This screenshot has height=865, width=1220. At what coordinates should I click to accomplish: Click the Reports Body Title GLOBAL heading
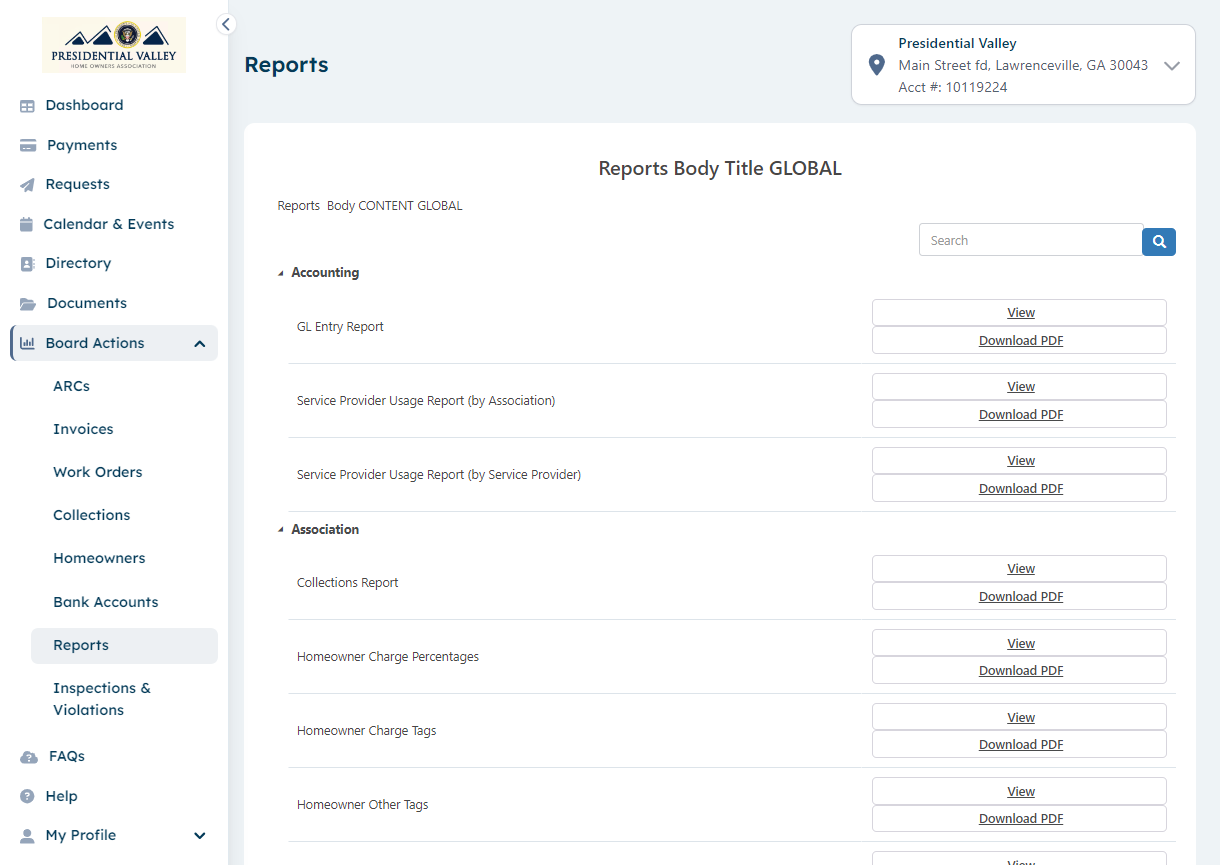(720, 169)
